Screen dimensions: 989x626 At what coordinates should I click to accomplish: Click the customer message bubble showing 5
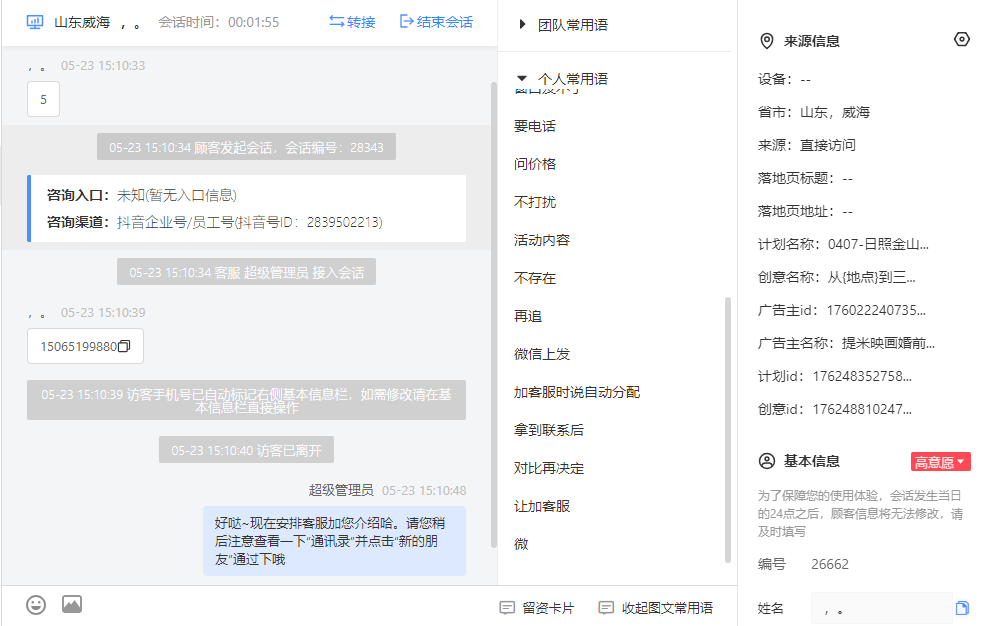tap(44, 99)
